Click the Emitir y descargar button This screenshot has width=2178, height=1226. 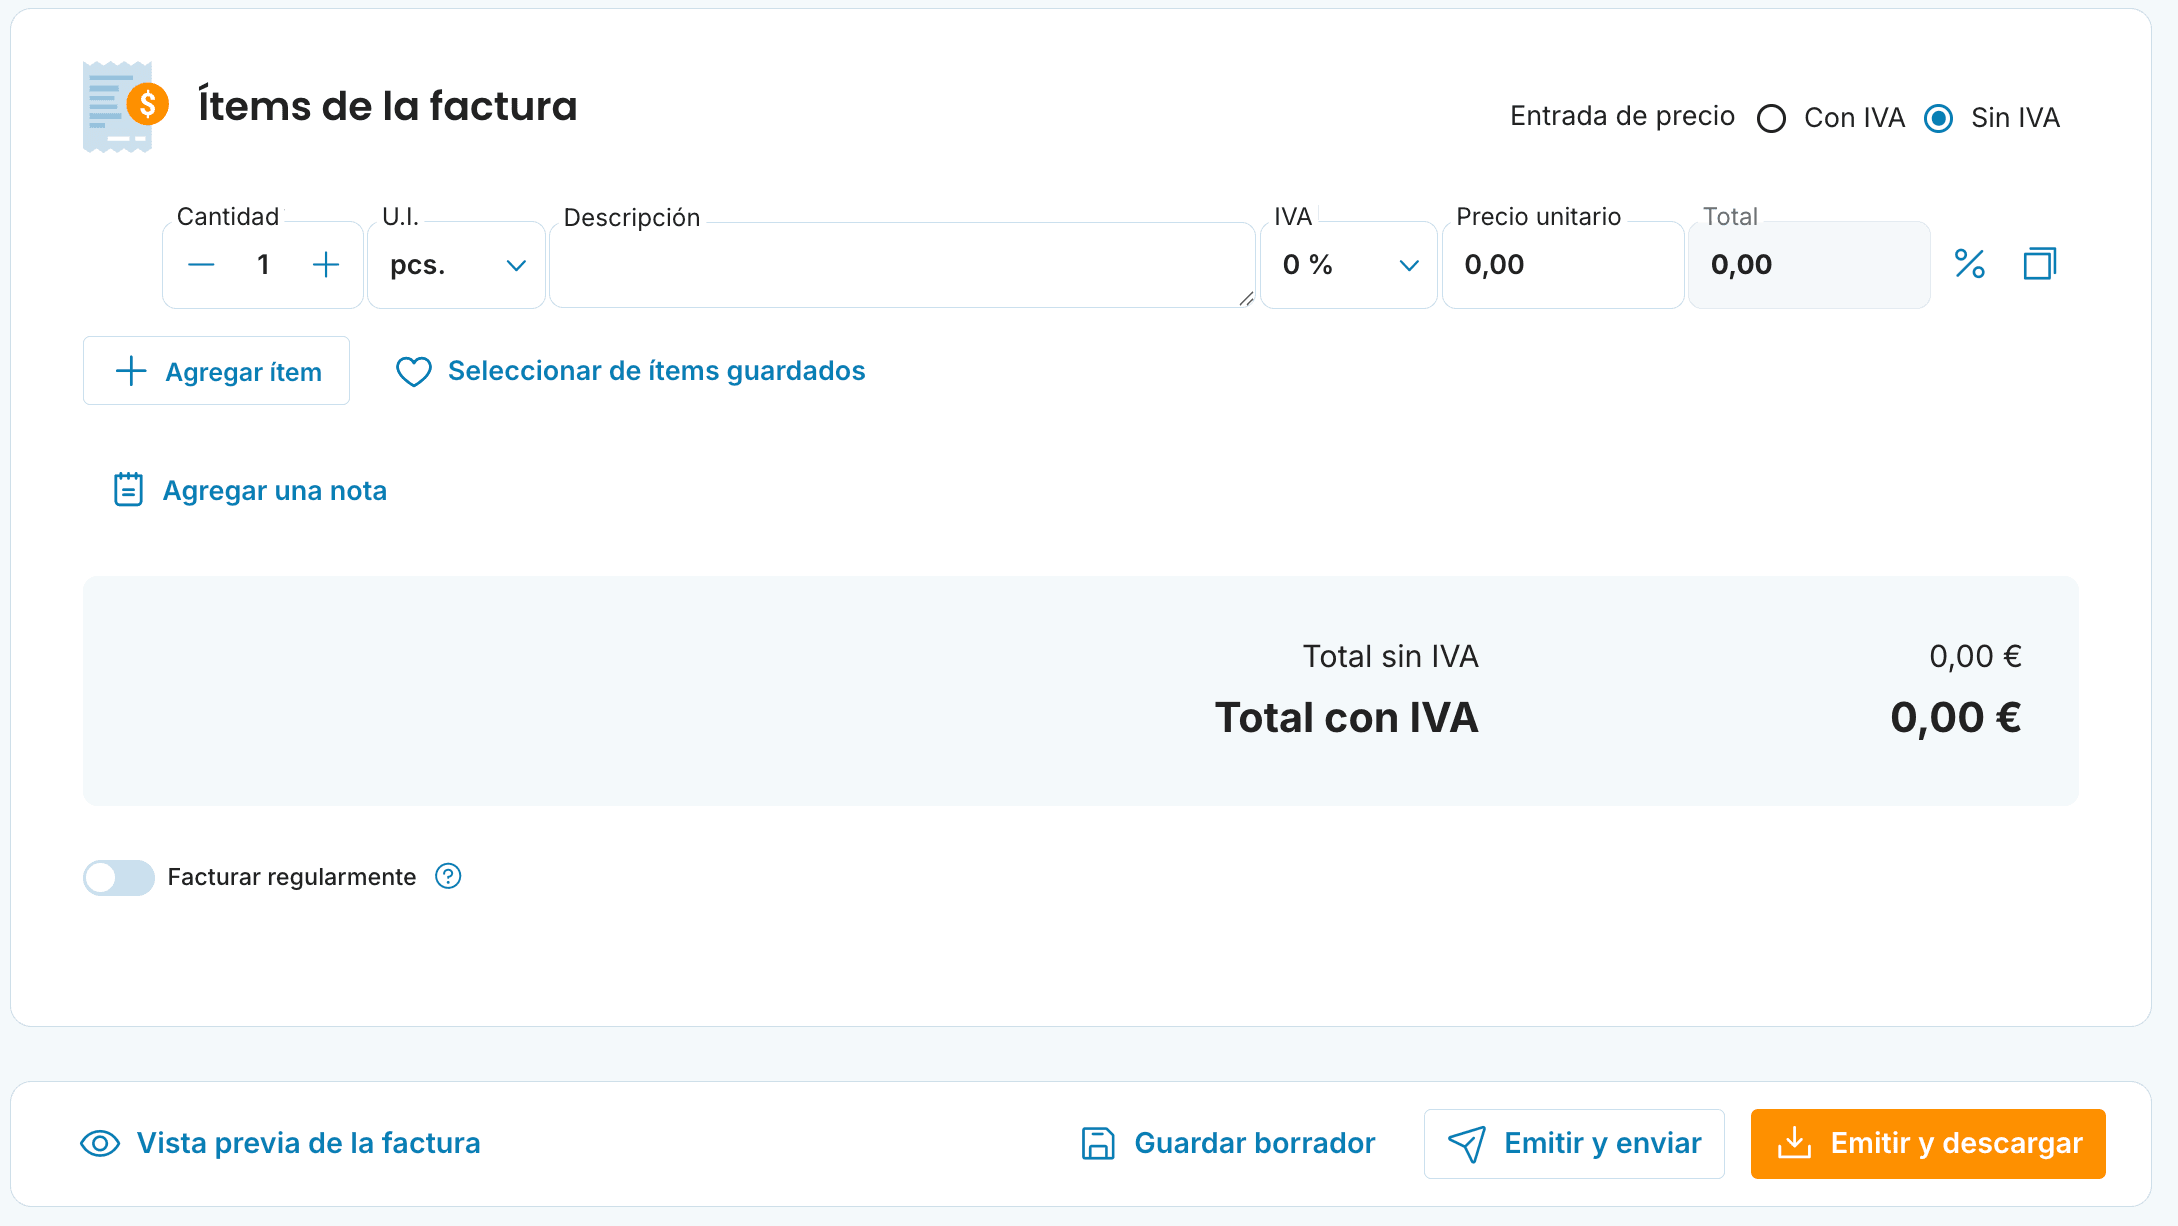[x=1928, y=1143]
